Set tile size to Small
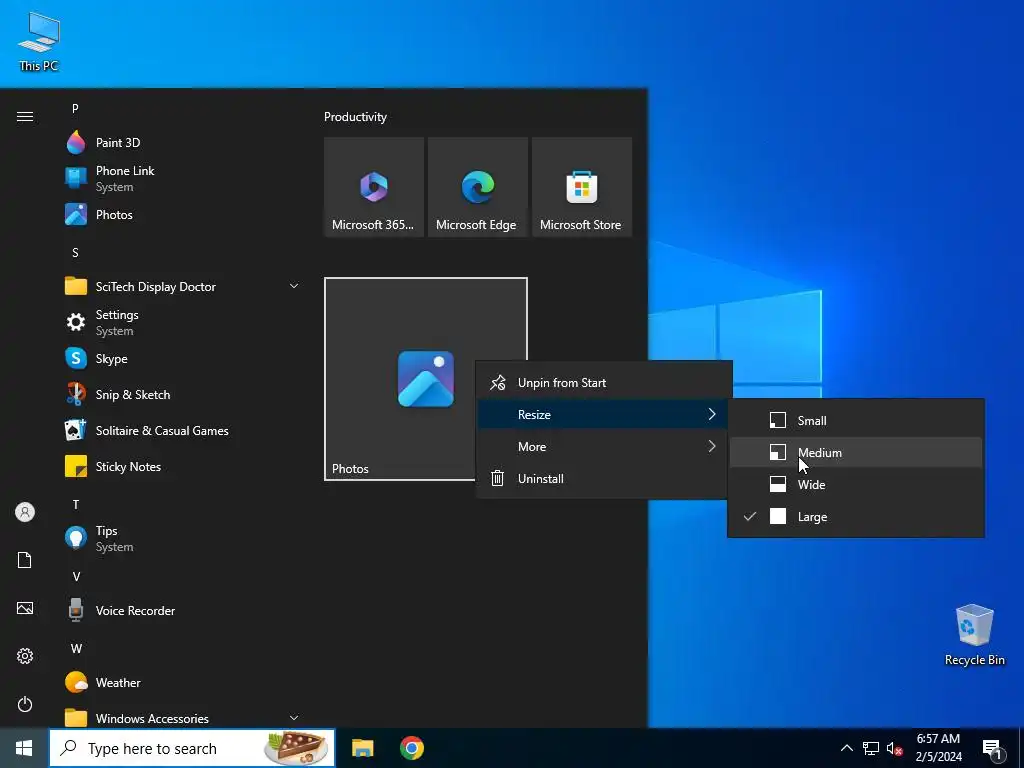1024x768 pixels. 856,421
